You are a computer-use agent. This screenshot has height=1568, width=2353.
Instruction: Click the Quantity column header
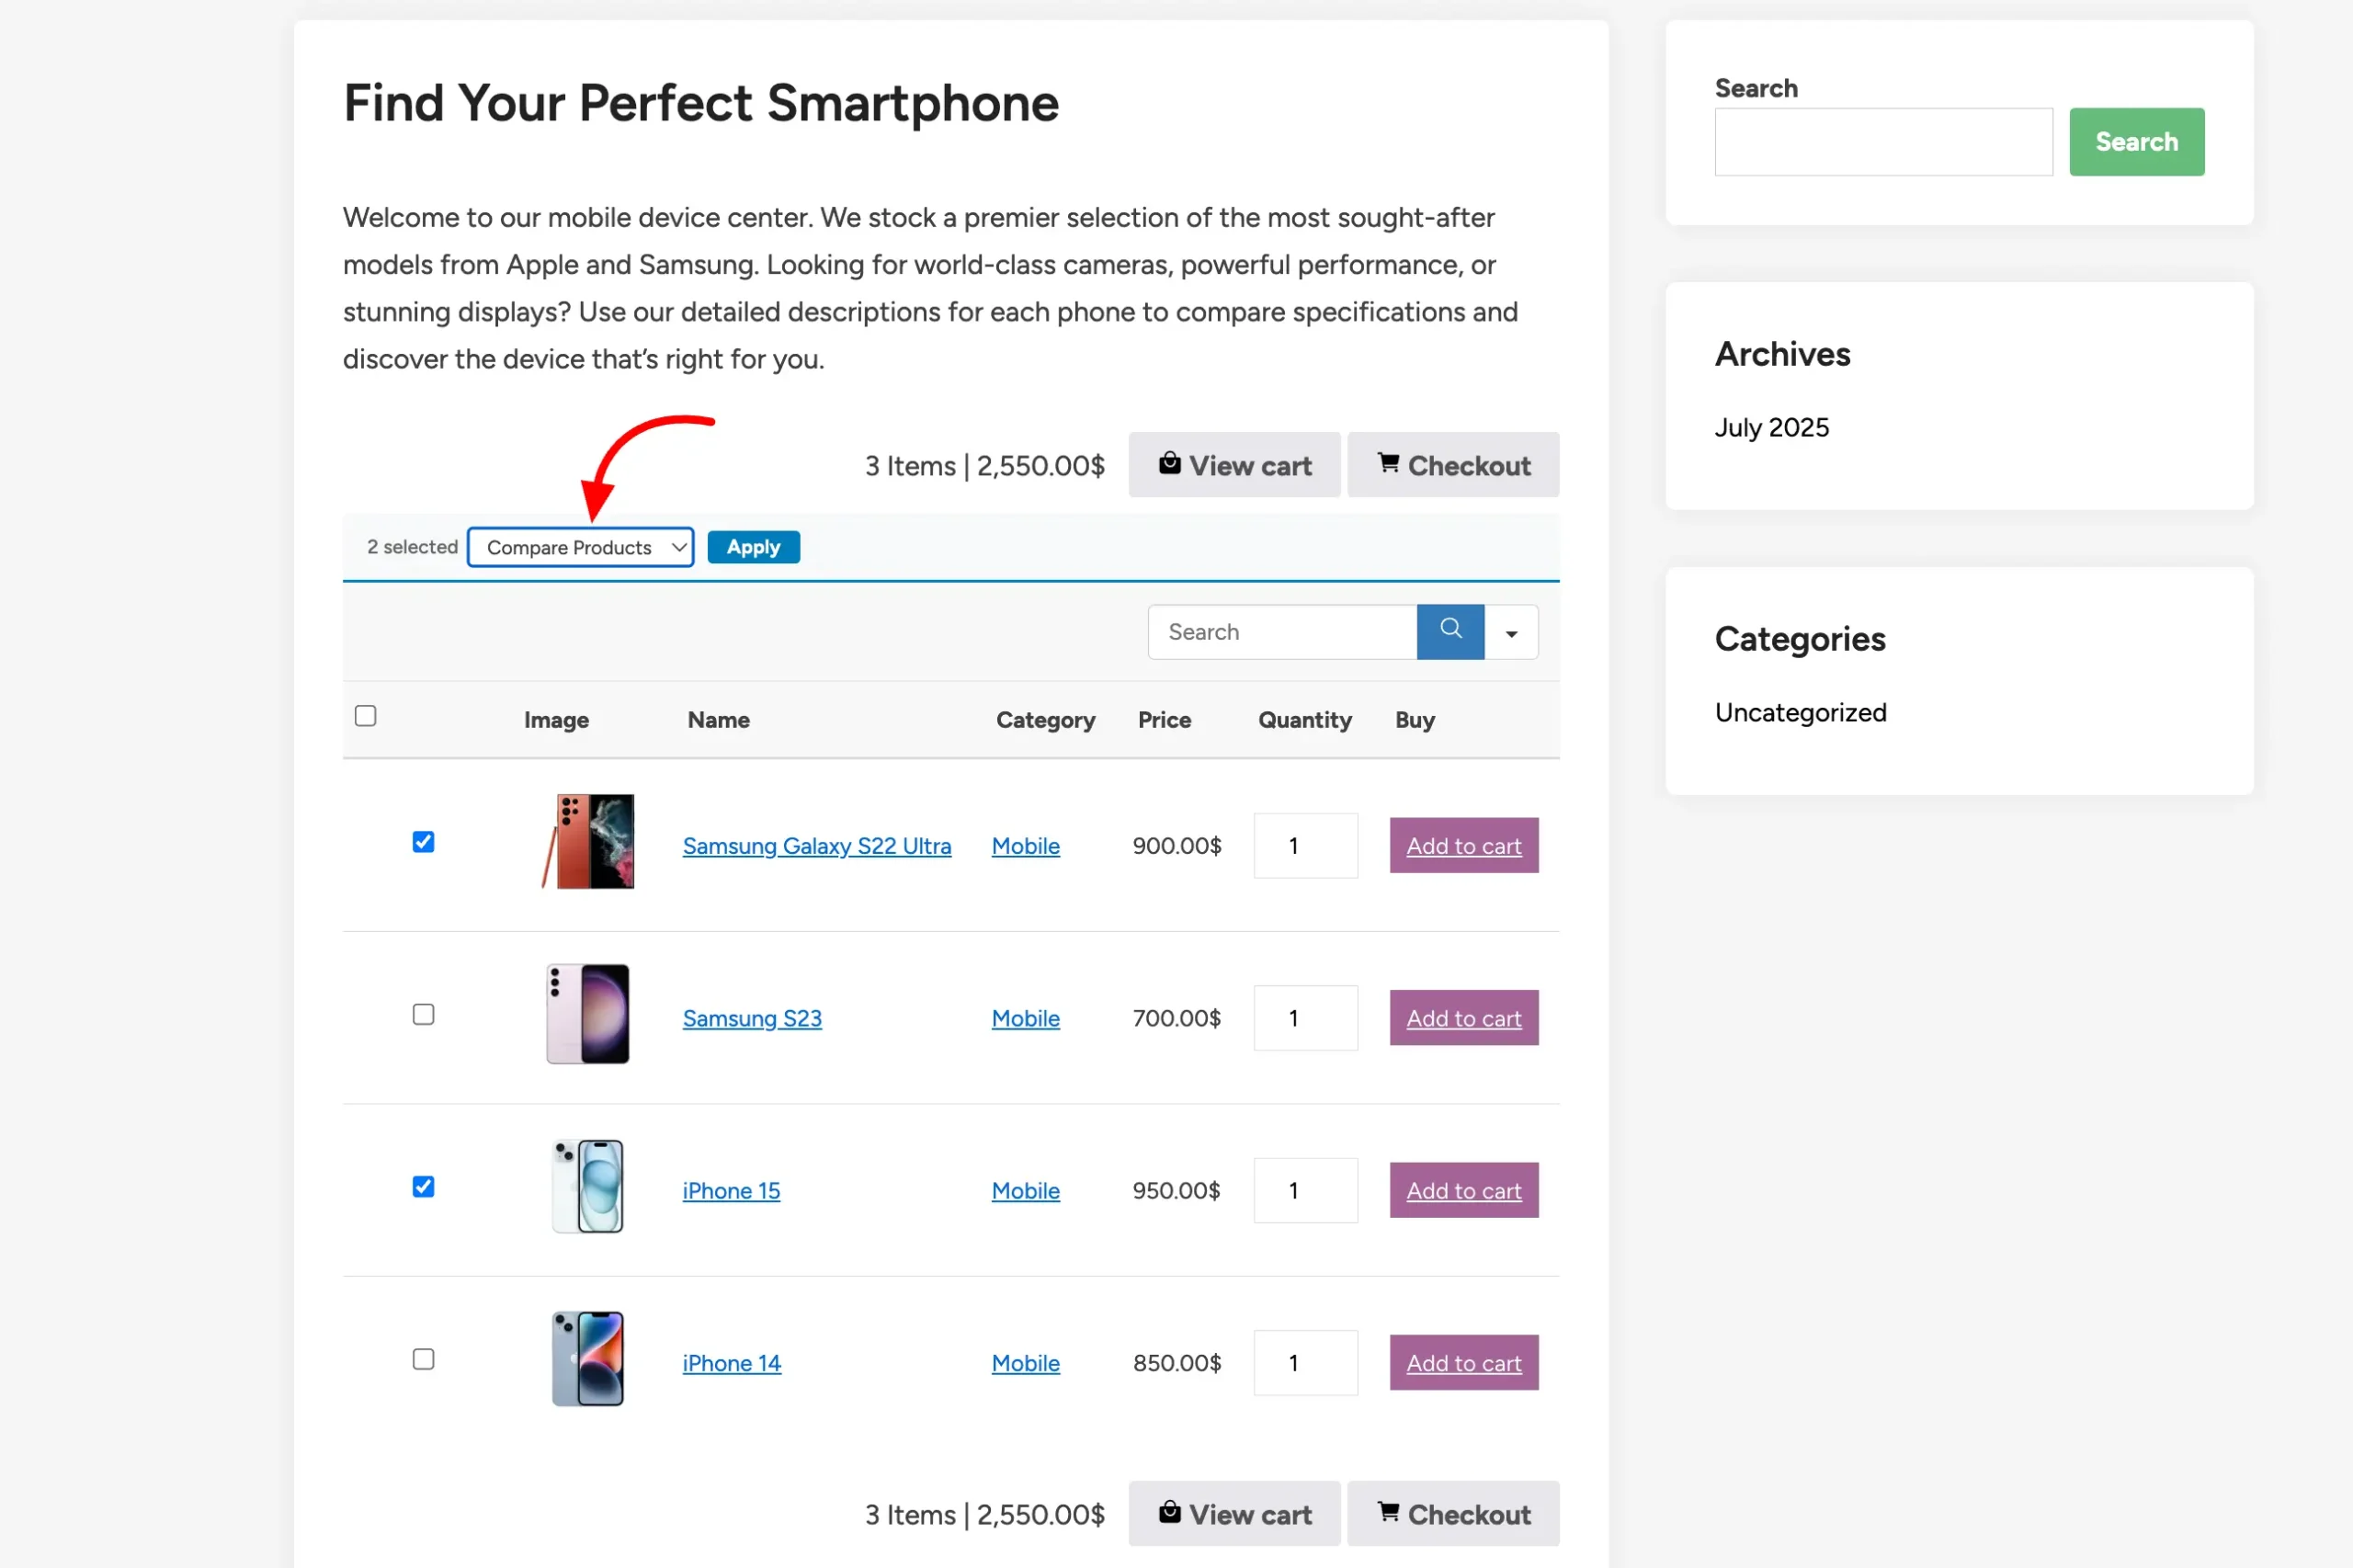[1305, 720]
